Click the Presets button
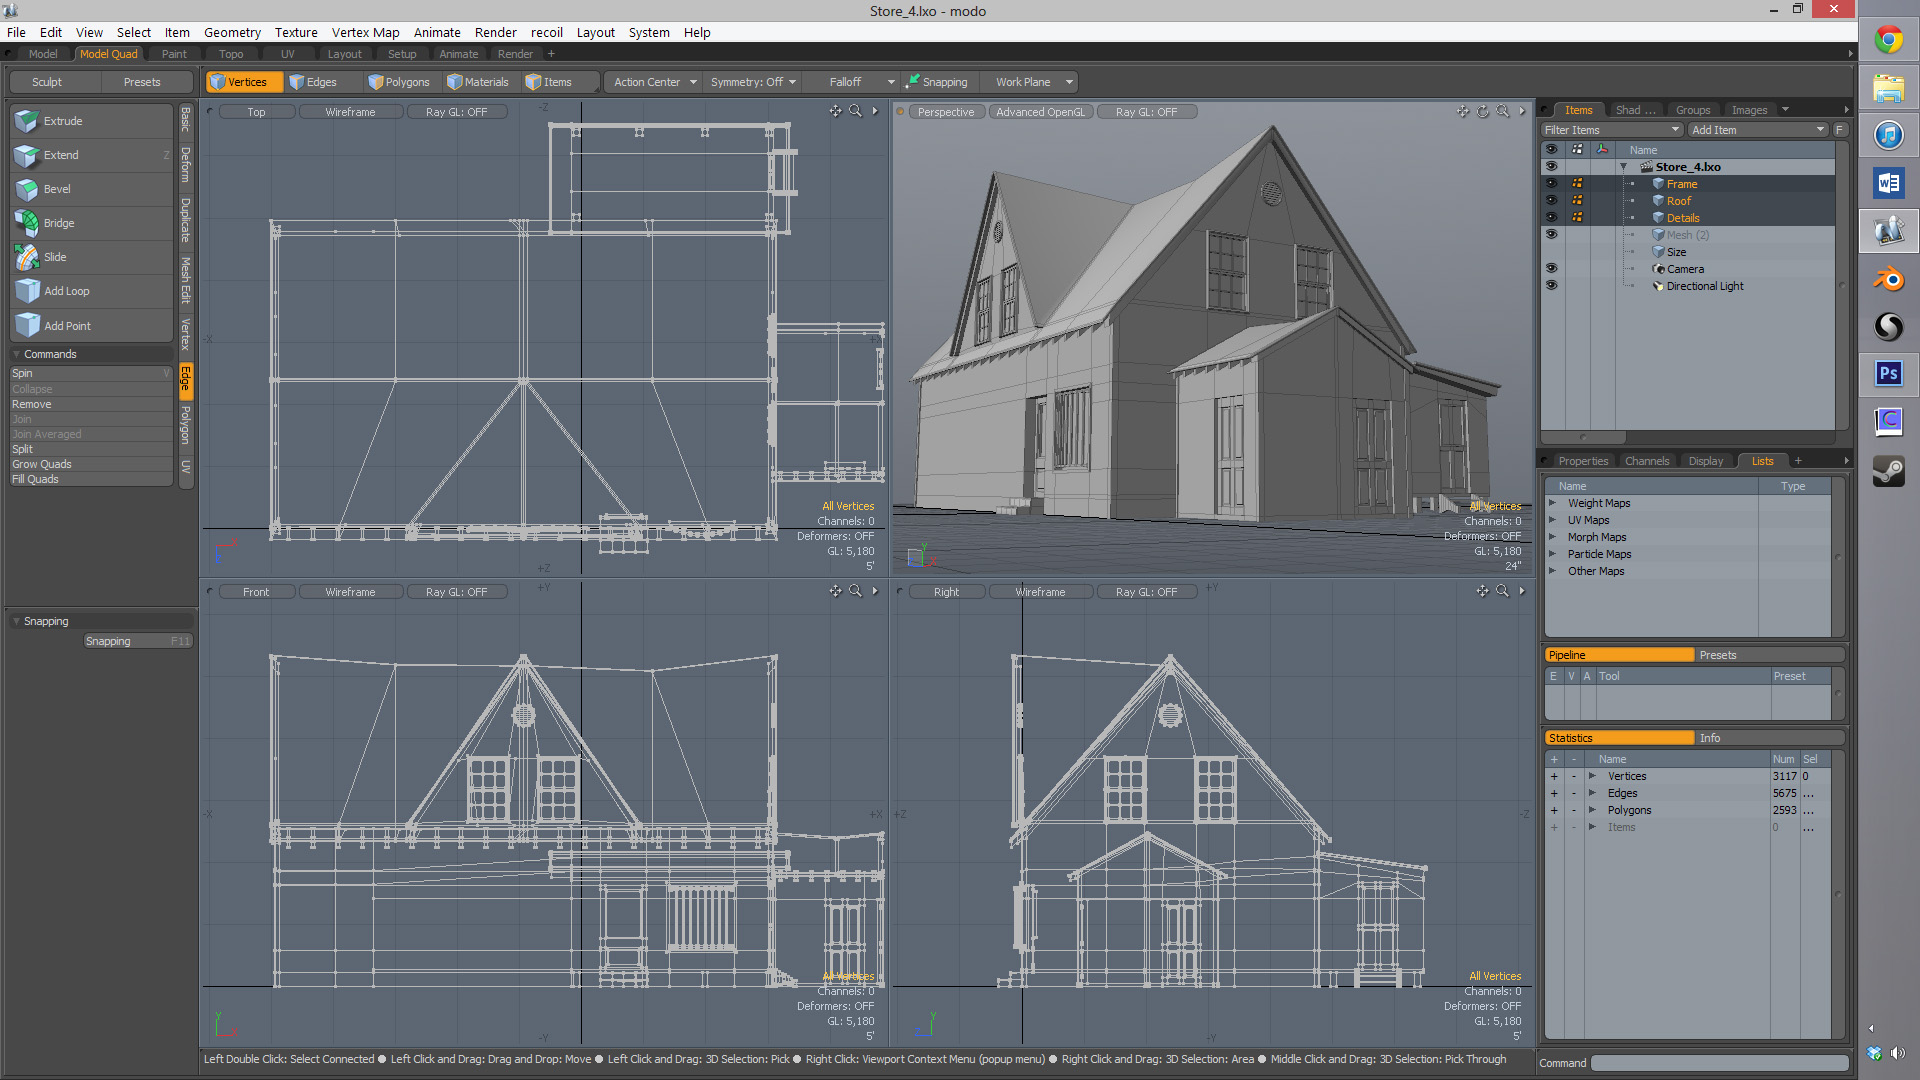This screenshot has height=1080, width=1920. (x=142, y=82)
